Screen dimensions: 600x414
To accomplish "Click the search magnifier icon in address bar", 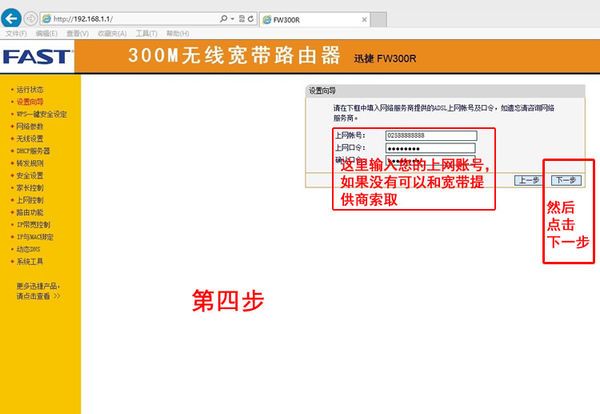I will pyautogui.click(x=223, y=18).
